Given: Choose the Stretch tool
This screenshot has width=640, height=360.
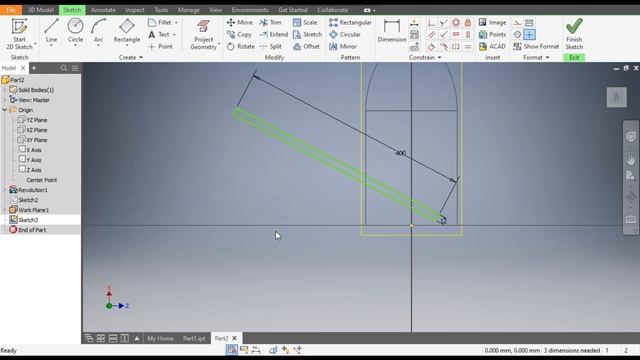Looking at the screenshot, I should click(308, 35).
